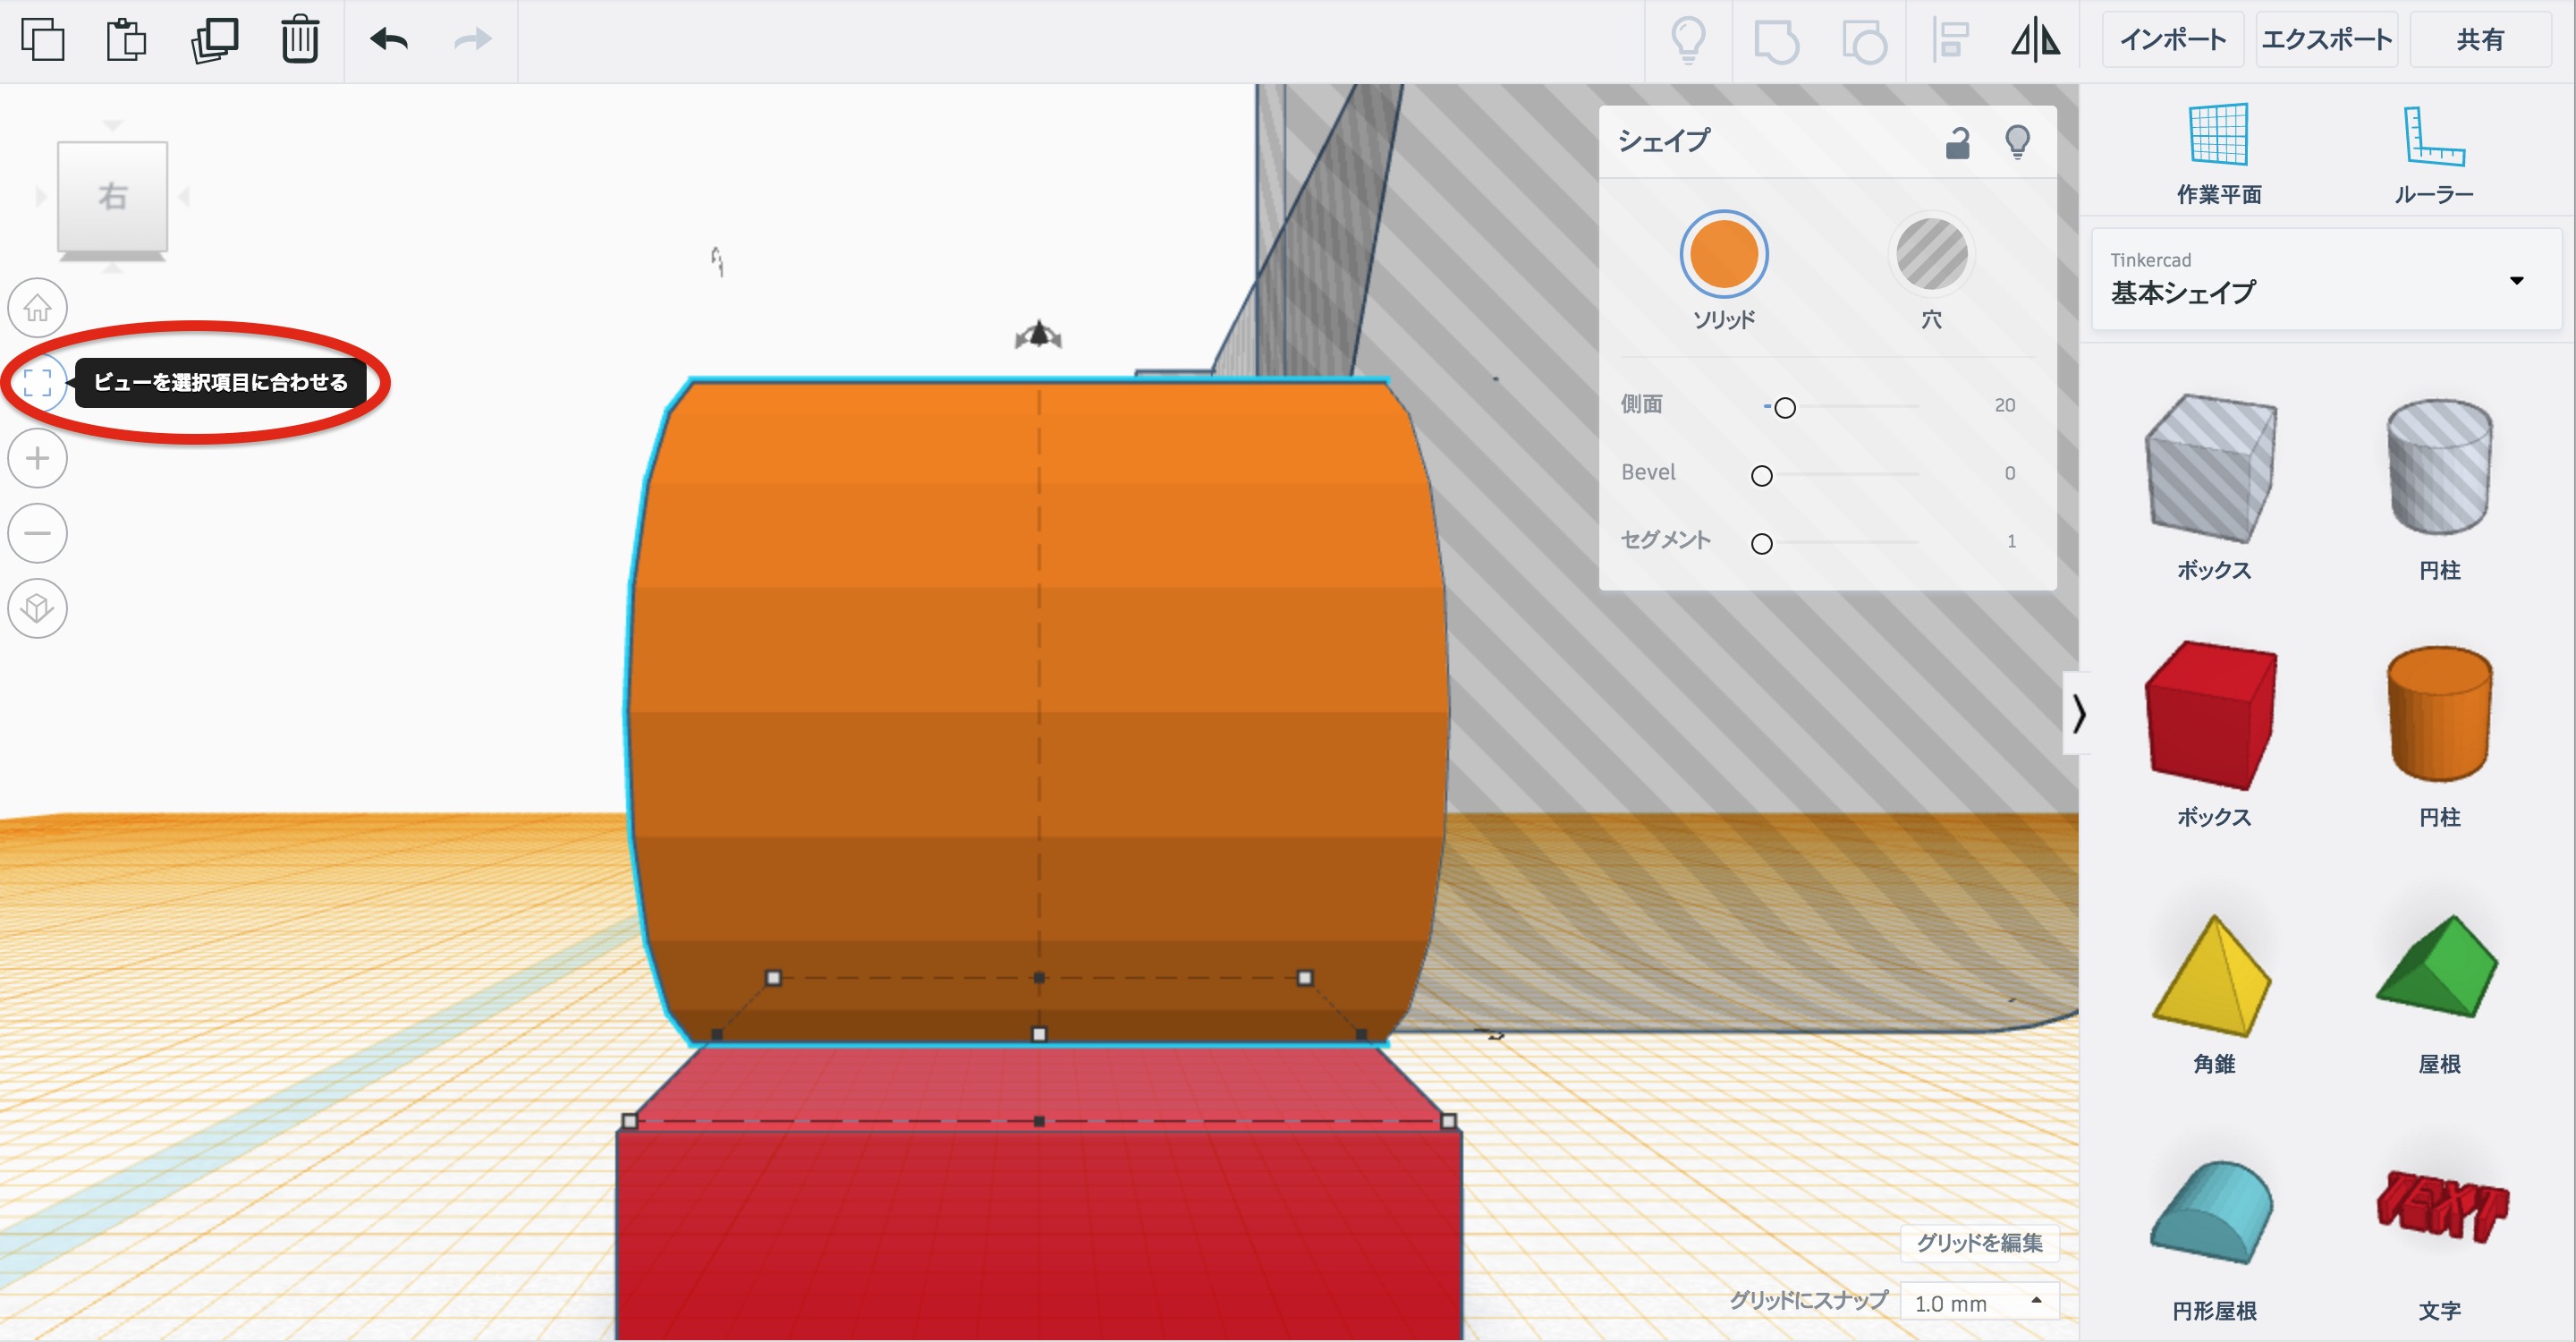Screen dimensions: 2576x1342
Task: Click the 側面 sides slider handle
Action: coord(1785,407)
